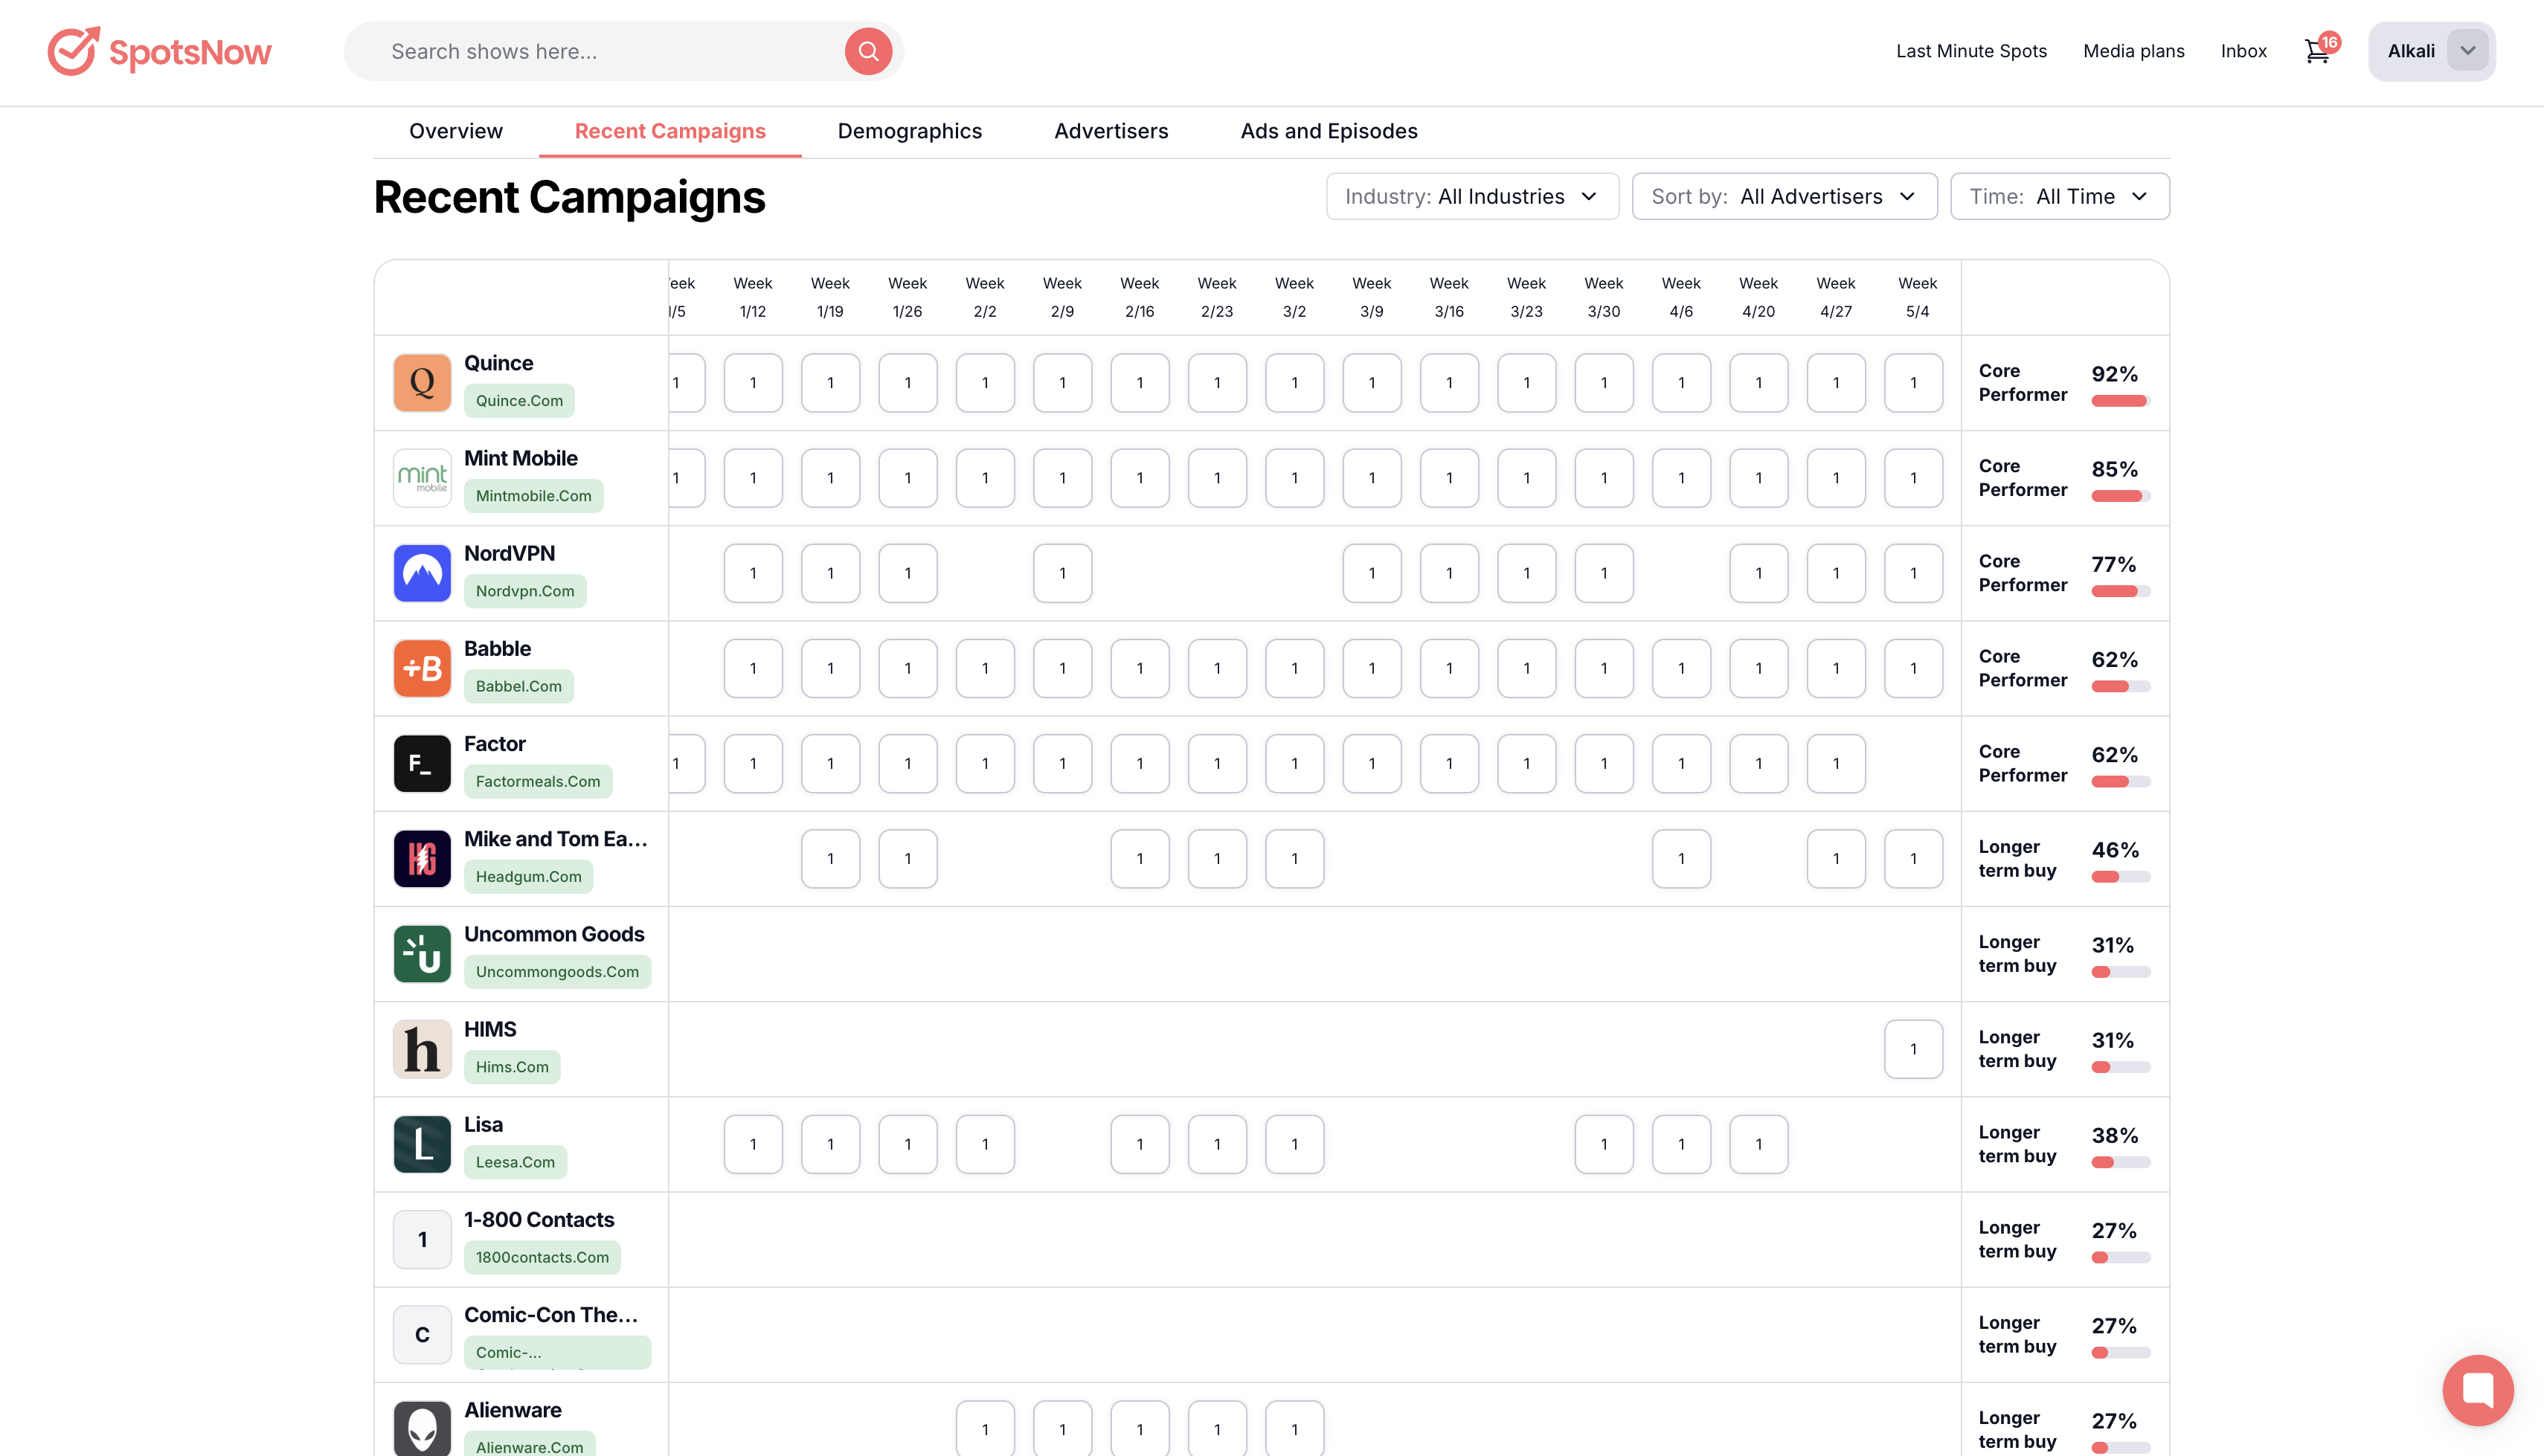Viewport: 2544px width, 1456px height.
Task: Click HIMS's Week 5/4 spot cell
Action: pos(1913,1049)
